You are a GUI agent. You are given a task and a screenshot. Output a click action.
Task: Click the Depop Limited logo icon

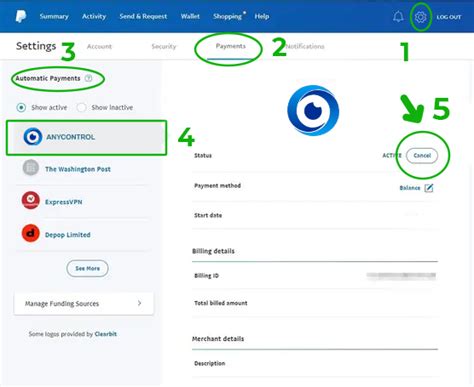[31, 233]
